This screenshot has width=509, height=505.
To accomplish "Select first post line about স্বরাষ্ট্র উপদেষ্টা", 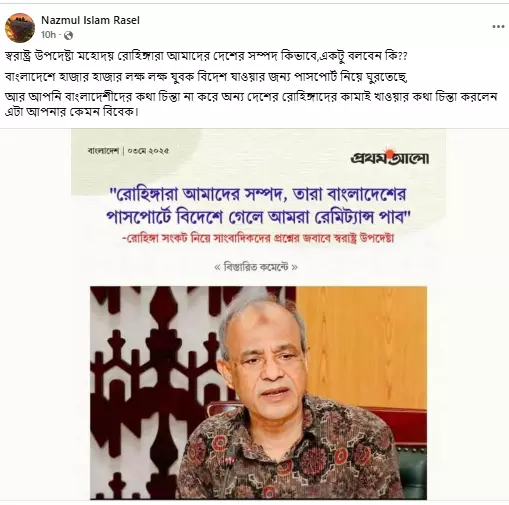I will click(206, 56).
